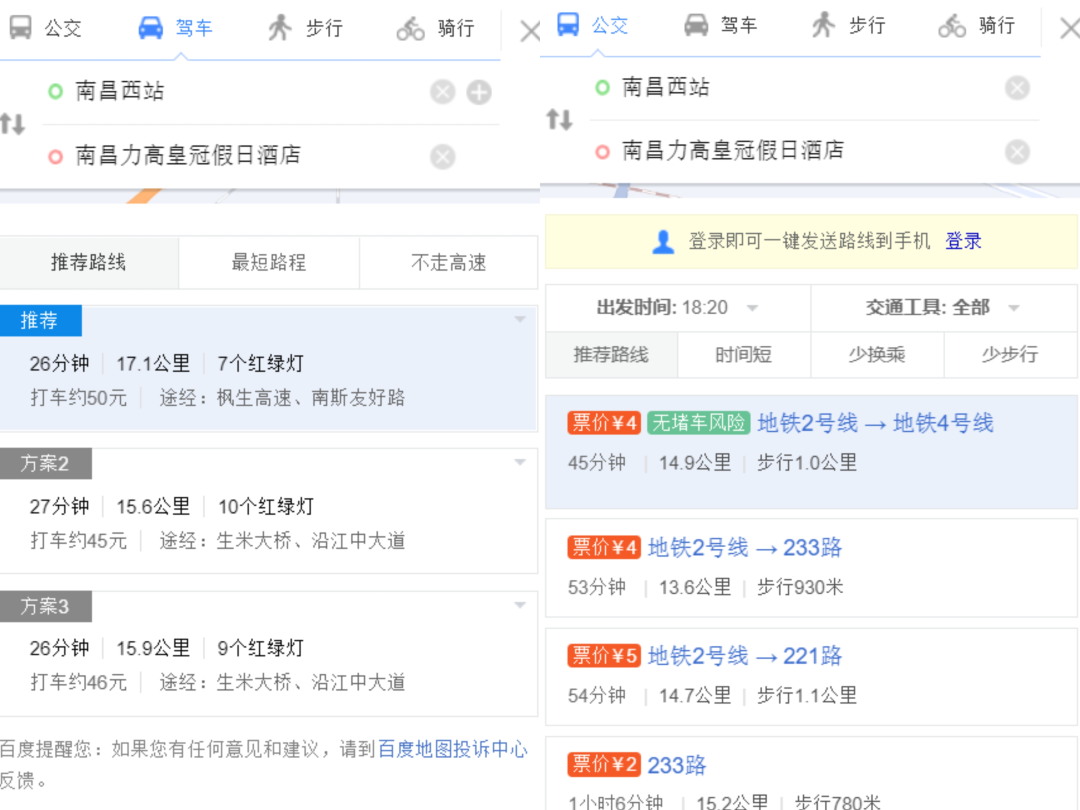The height and width of the screenshot is (810, 1080).
Task: Close the right route panel with X
Action: pos(1070,28)
